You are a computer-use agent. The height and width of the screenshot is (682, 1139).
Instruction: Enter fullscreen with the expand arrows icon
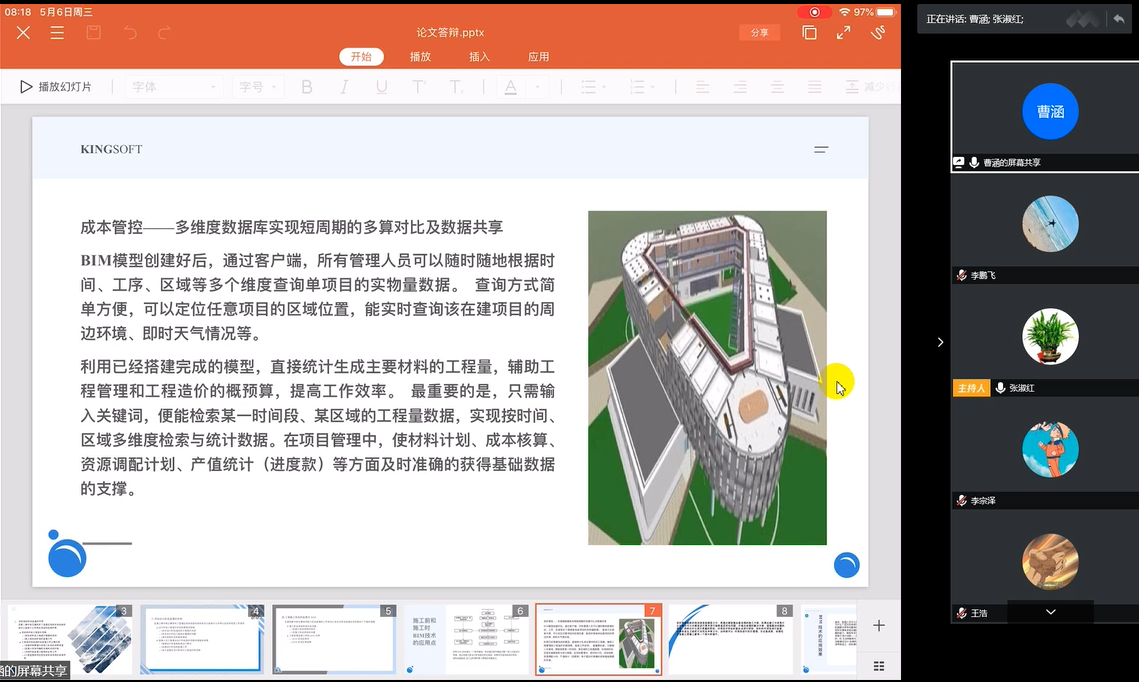coord(843,33)
